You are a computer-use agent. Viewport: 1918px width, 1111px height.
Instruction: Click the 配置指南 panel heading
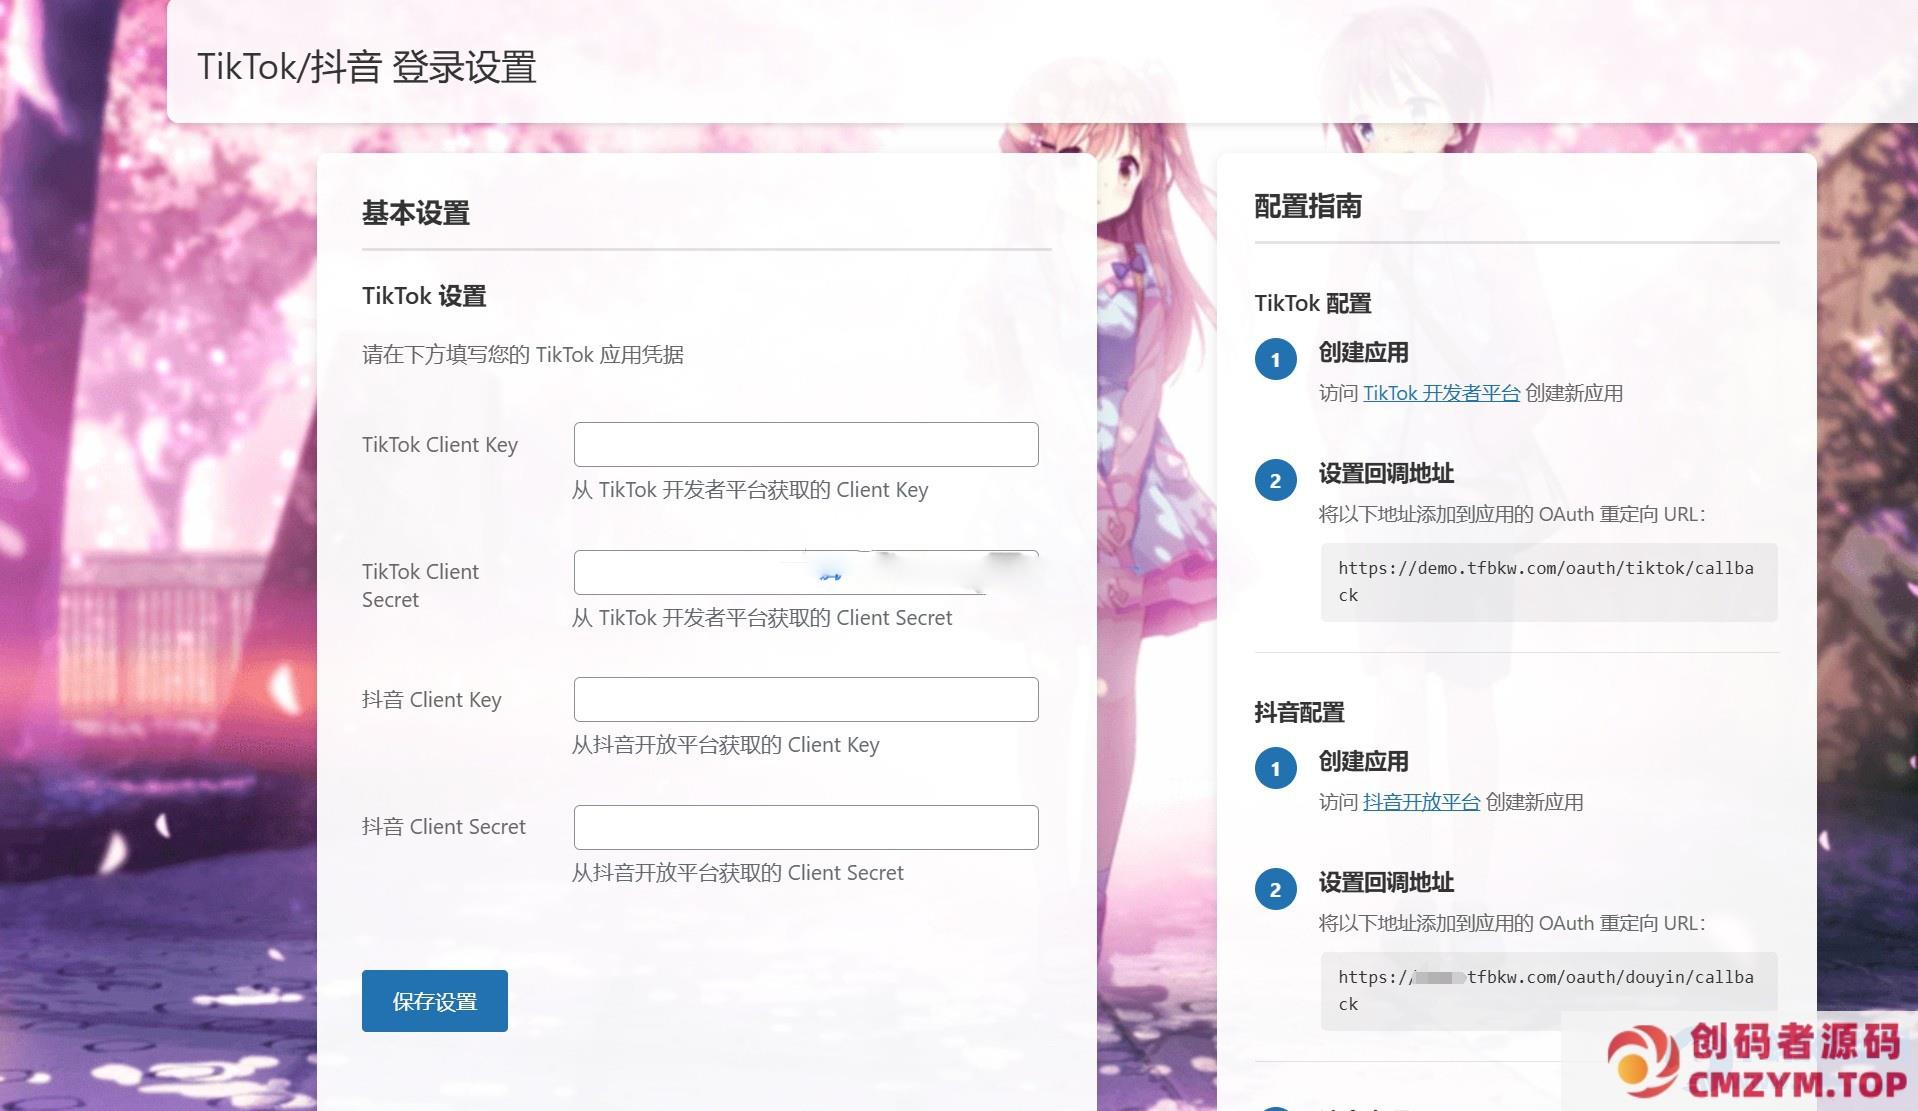pos(1307,206)
